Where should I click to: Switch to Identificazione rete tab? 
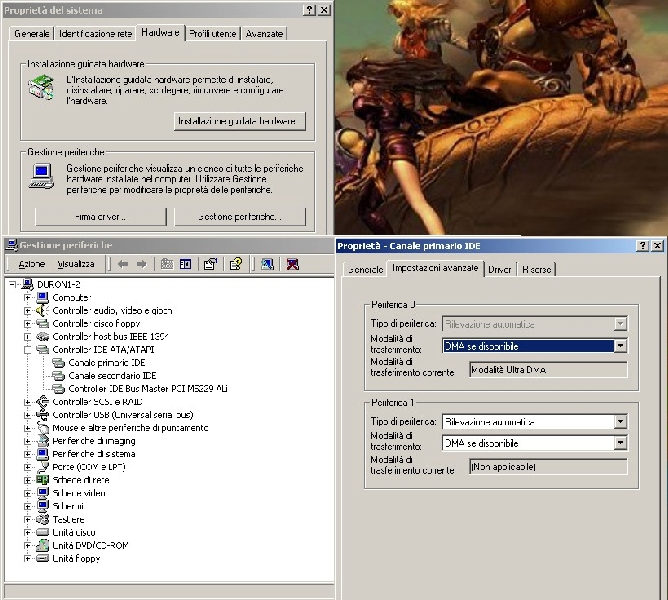click(95, 34)
